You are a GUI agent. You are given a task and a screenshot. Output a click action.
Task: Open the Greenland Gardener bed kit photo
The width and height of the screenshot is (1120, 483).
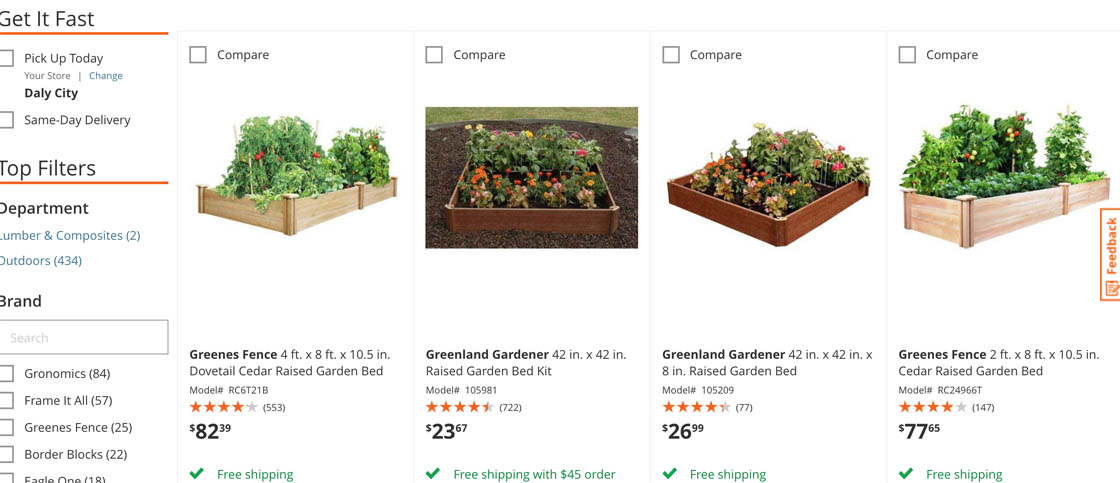[531, 178]
